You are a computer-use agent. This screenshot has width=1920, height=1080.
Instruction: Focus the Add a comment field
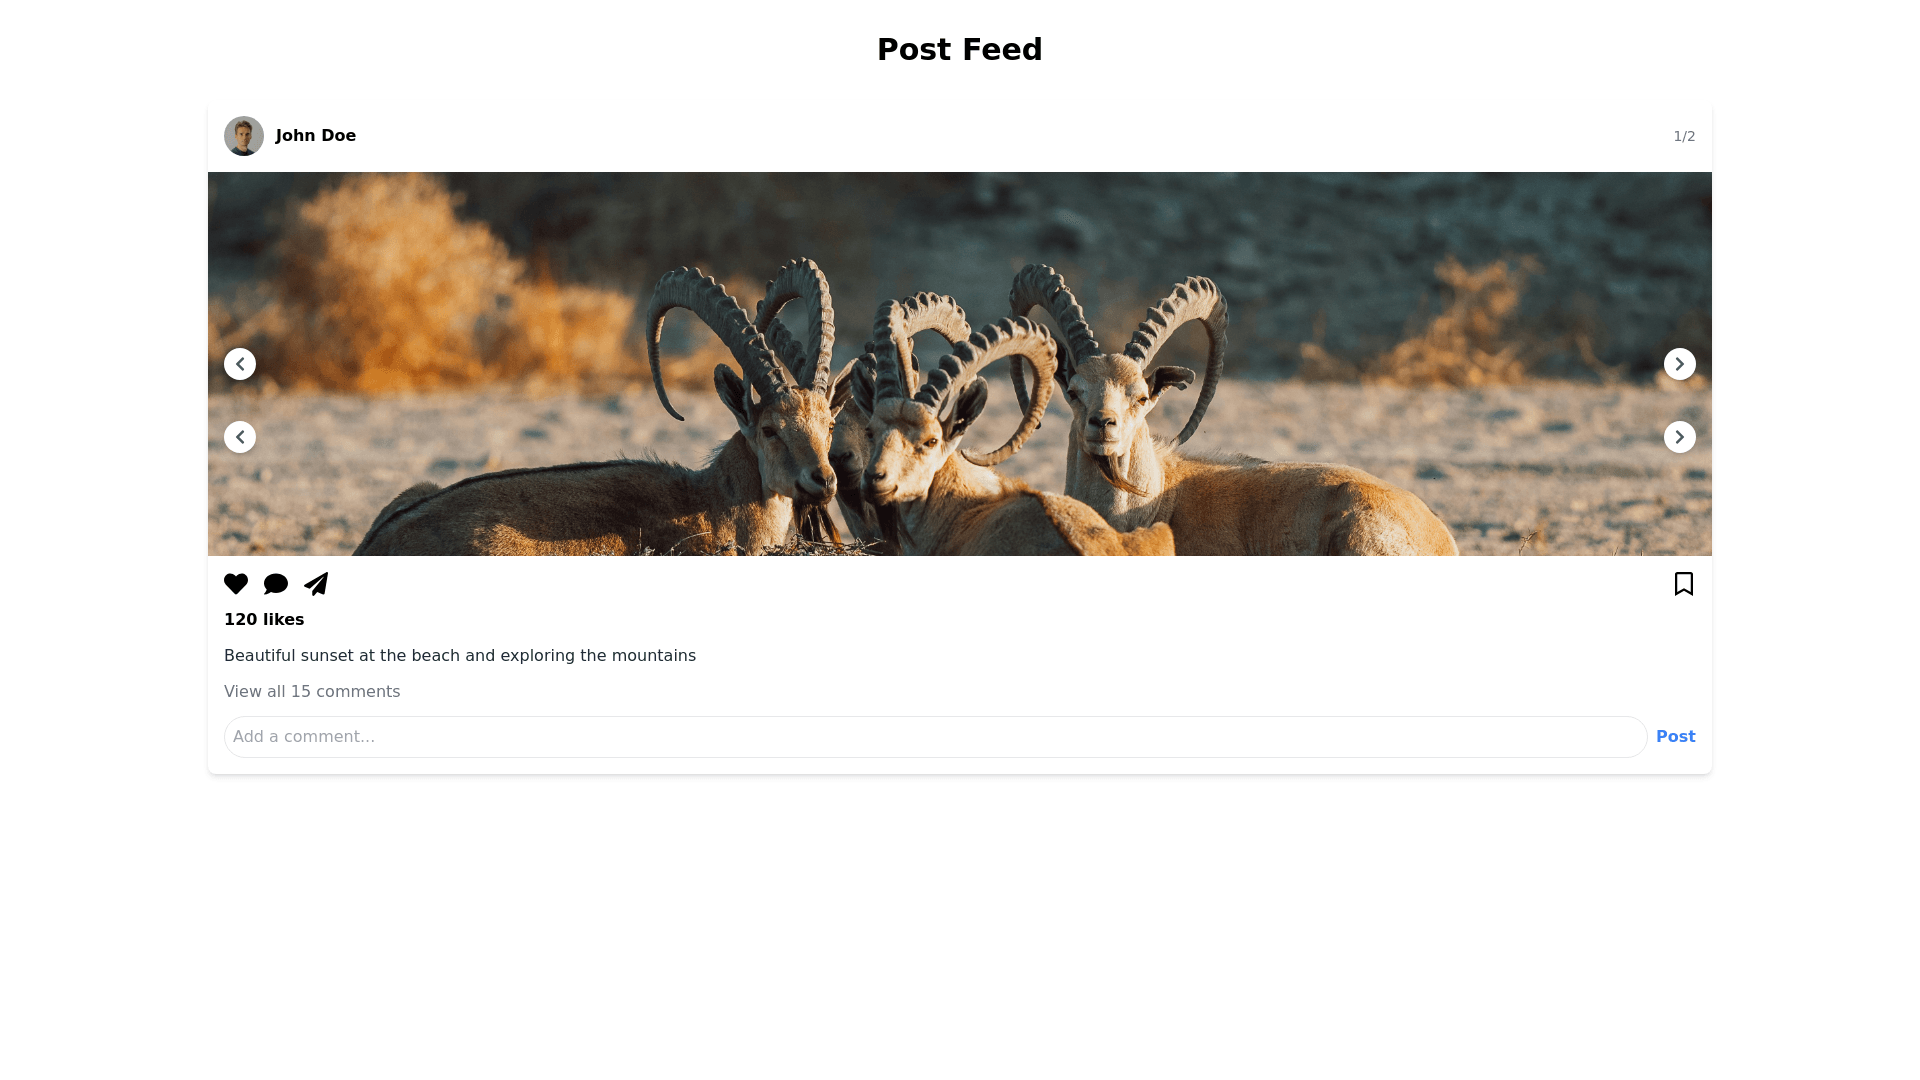coord(935,737)
